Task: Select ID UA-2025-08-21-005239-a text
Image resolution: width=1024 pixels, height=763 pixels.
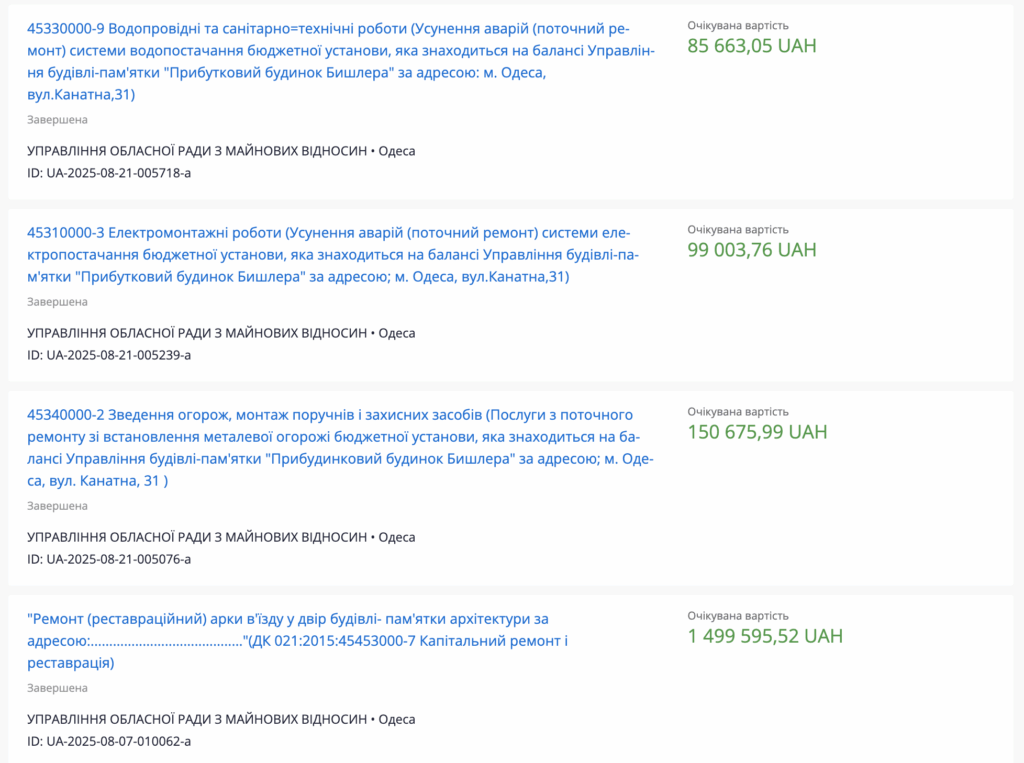Action: 109,355
